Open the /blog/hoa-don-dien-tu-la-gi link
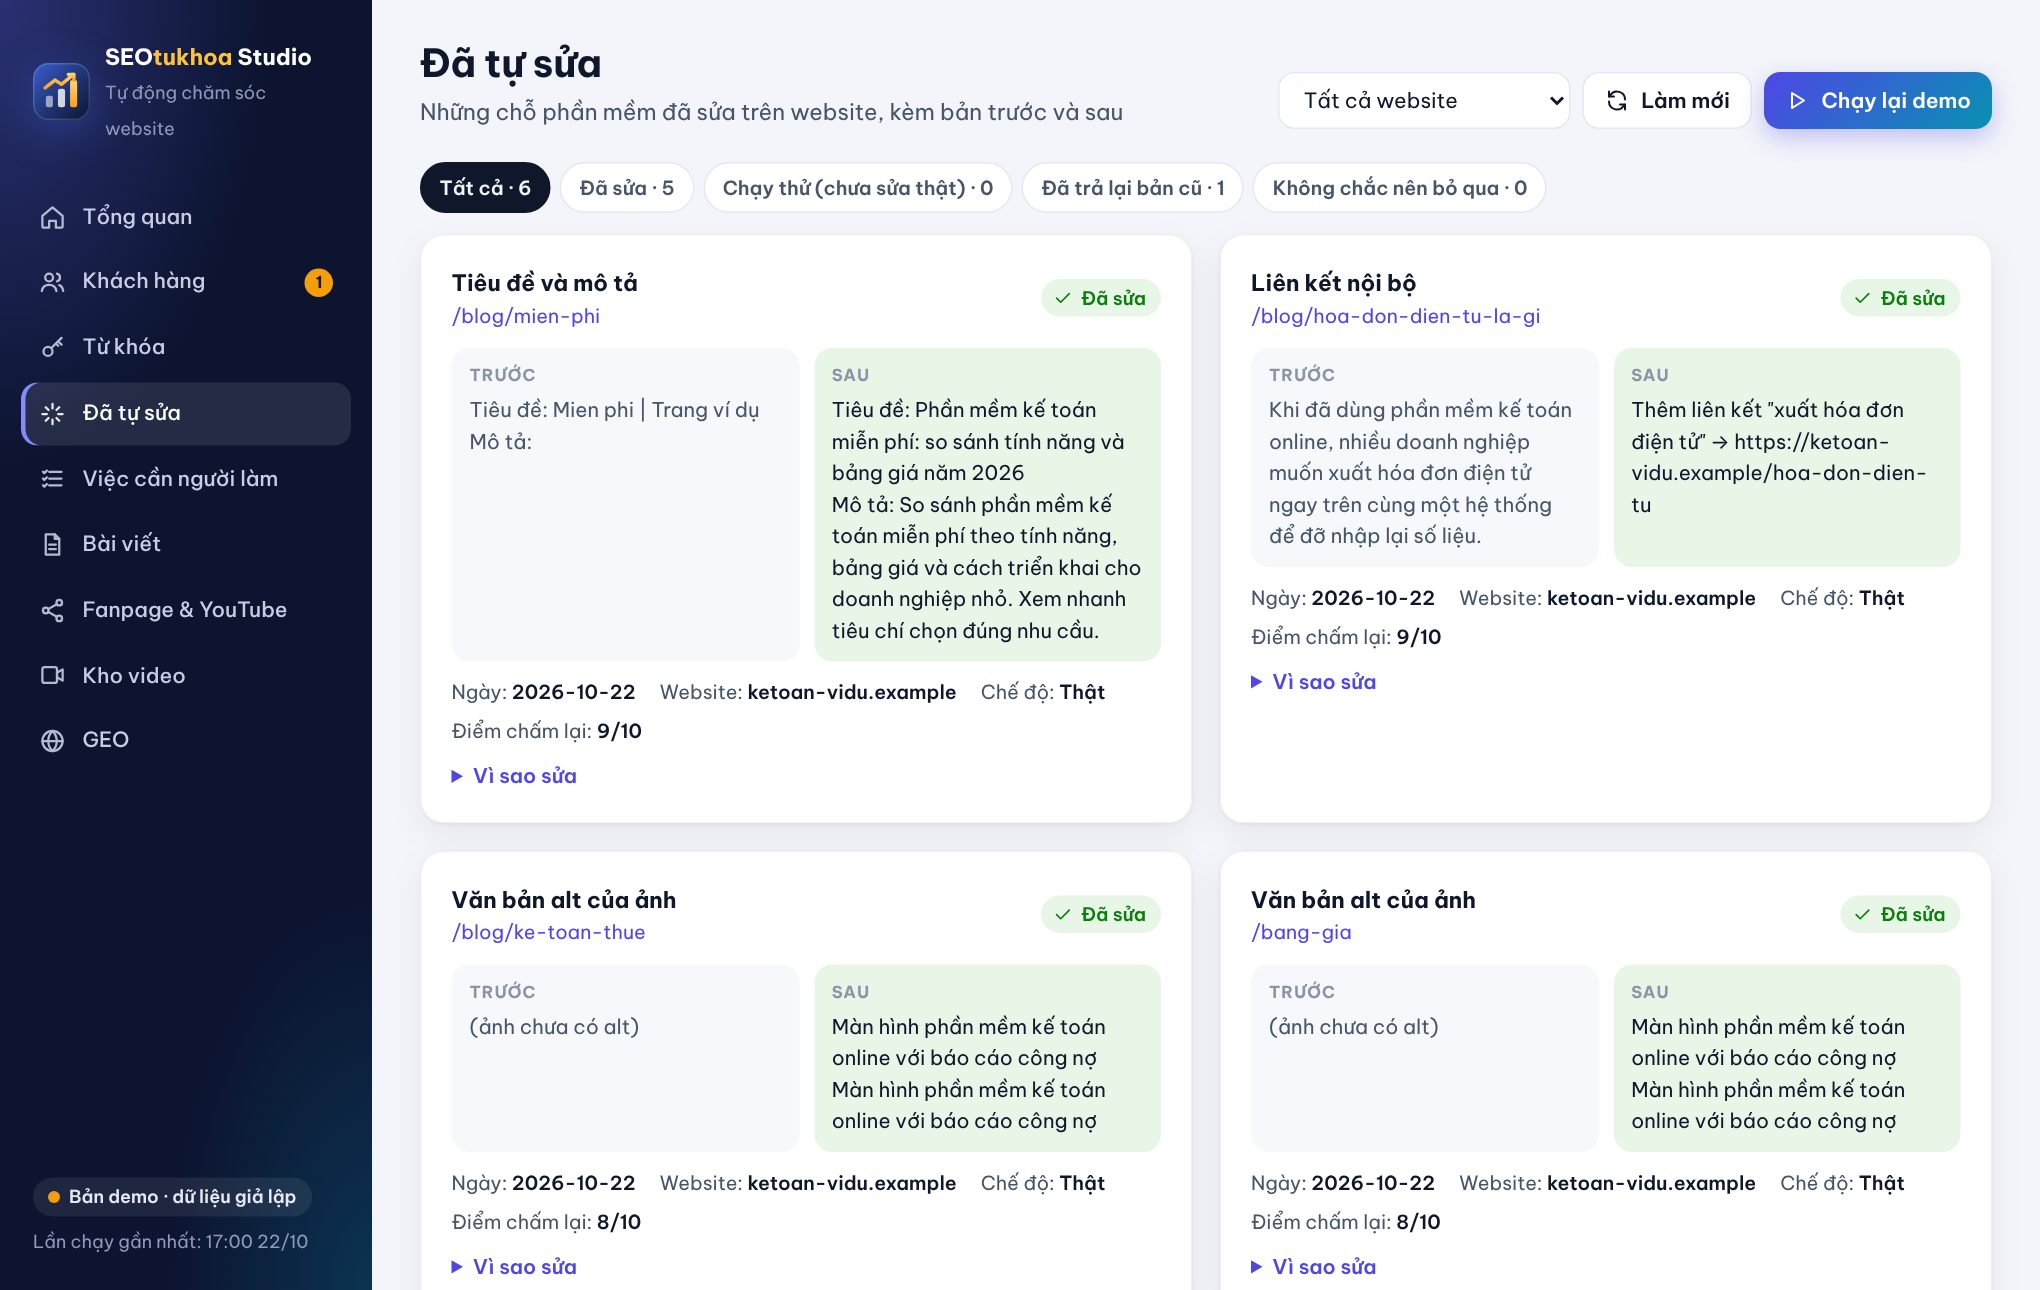 [1395, 316]
